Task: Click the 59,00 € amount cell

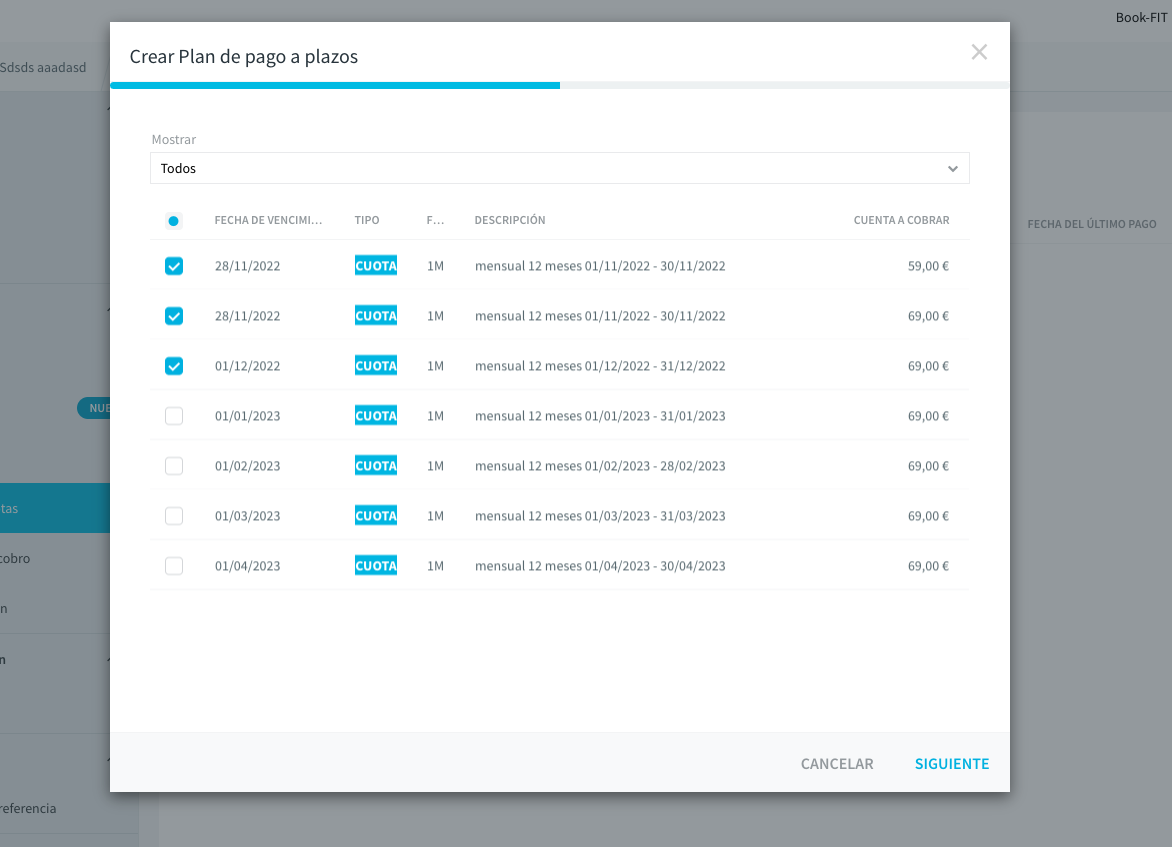Action: [x=928, y=266]
